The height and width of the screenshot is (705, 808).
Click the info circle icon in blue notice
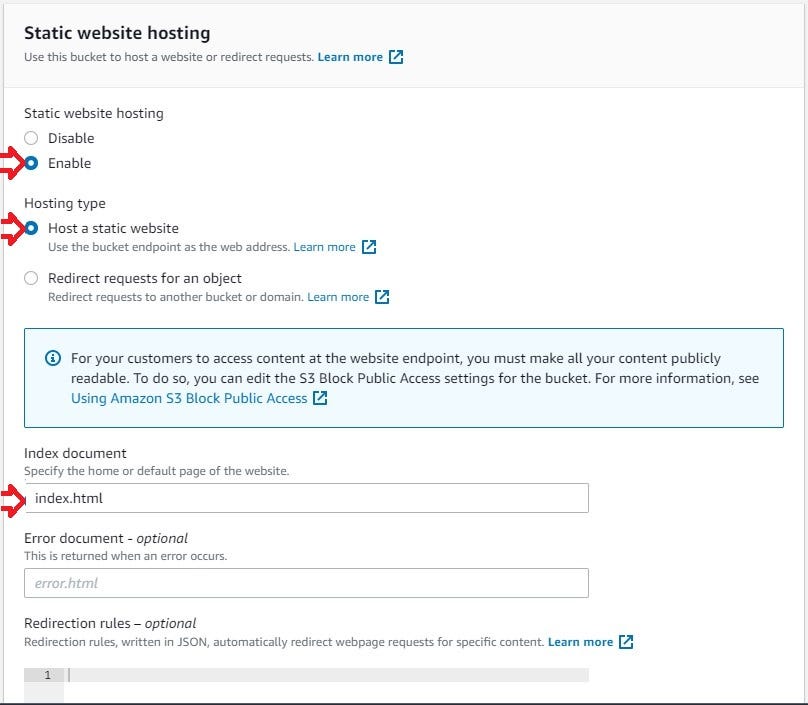pyautogui.click(x=53, y=358)
